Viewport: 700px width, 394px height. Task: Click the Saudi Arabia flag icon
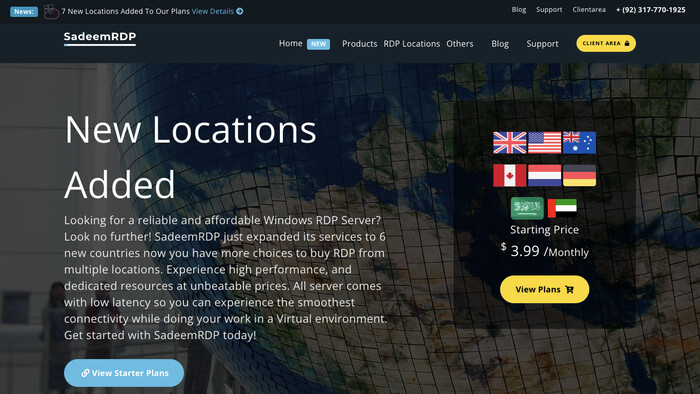(527, 208)
